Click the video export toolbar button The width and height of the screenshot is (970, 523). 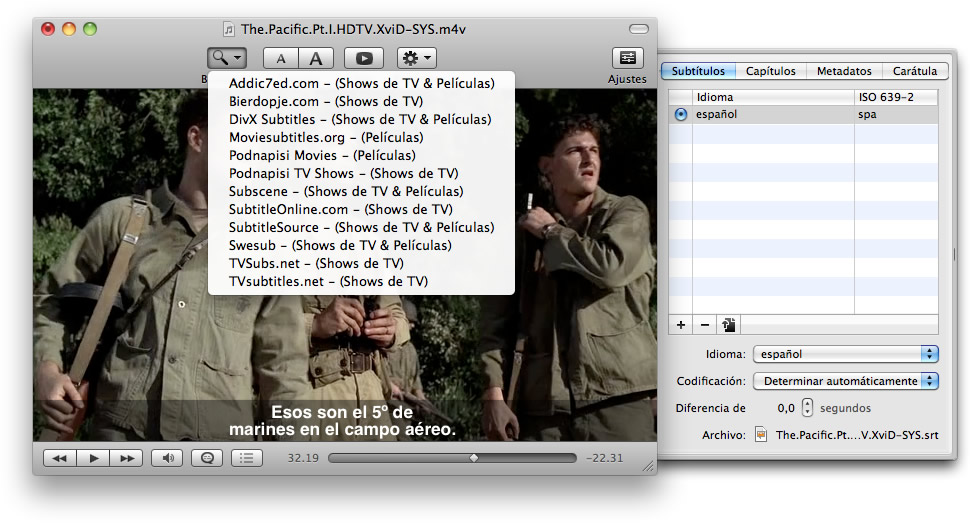pos(364,58)
